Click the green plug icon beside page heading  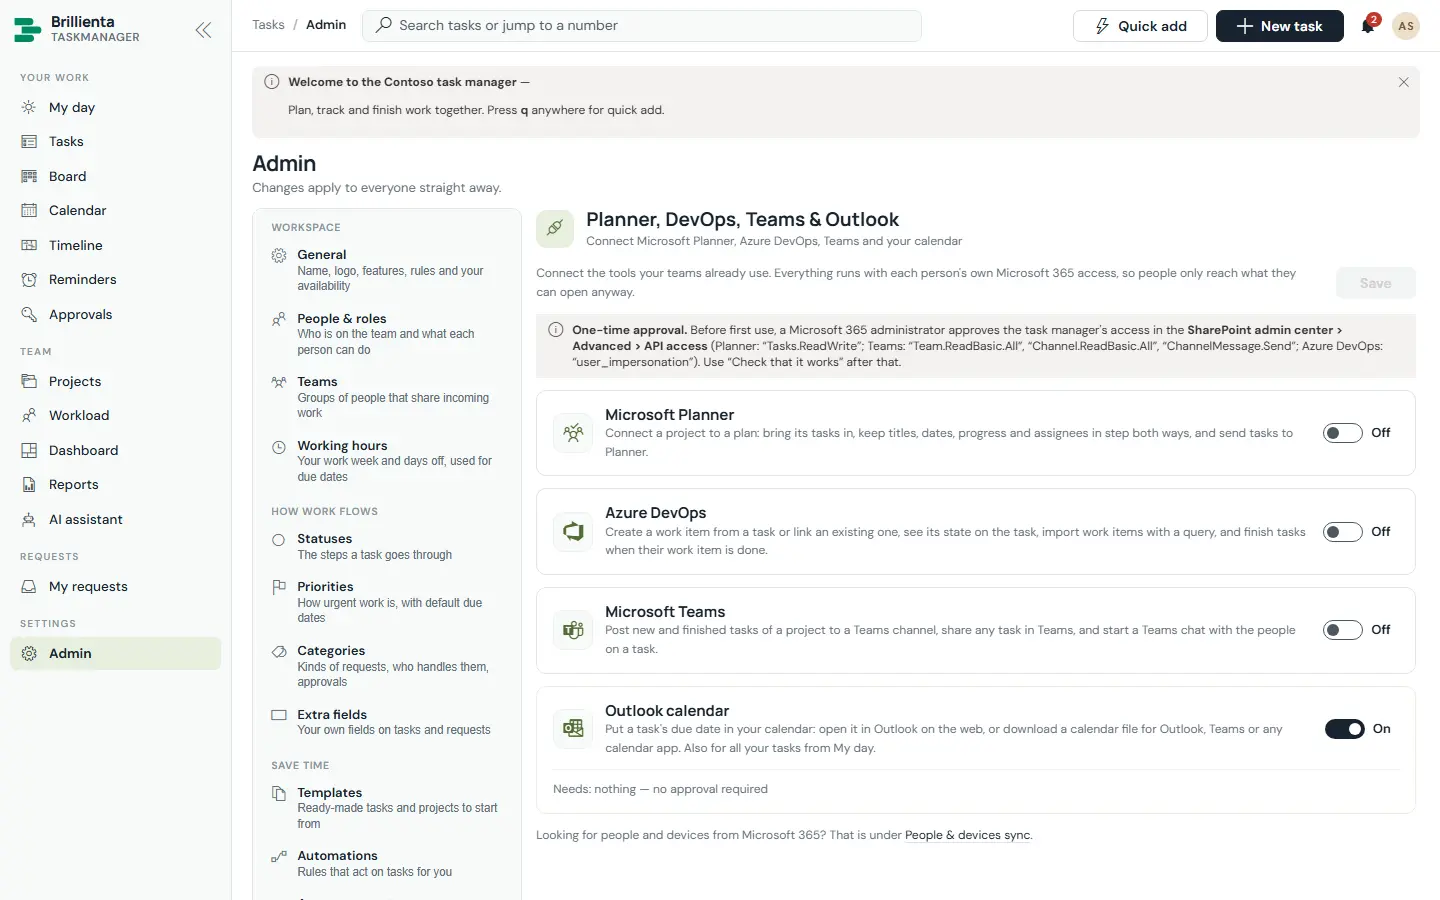[x=555, y=229]
